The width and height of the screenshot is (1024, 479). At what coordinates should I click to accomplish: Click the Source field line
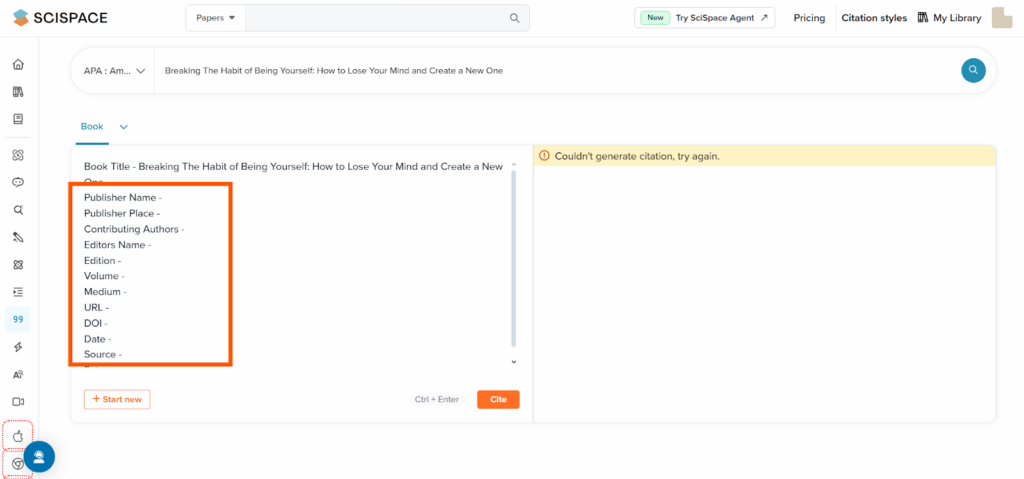point(103,354)
